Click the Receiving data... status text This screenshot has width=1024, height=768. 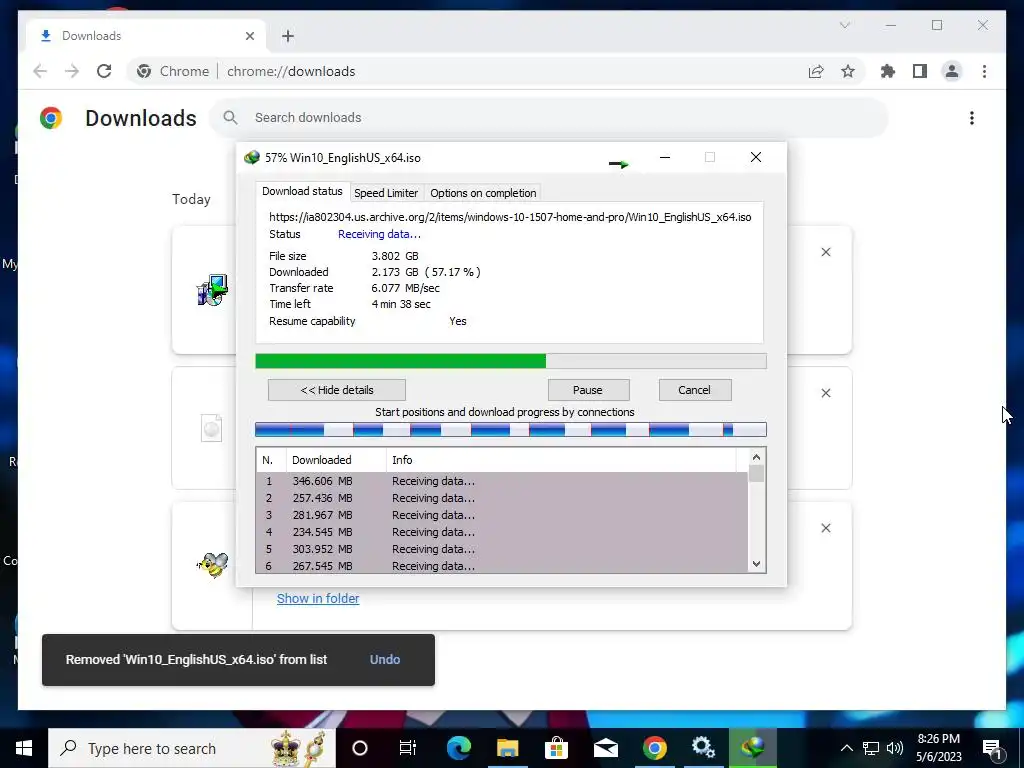(x=379, y=234)
